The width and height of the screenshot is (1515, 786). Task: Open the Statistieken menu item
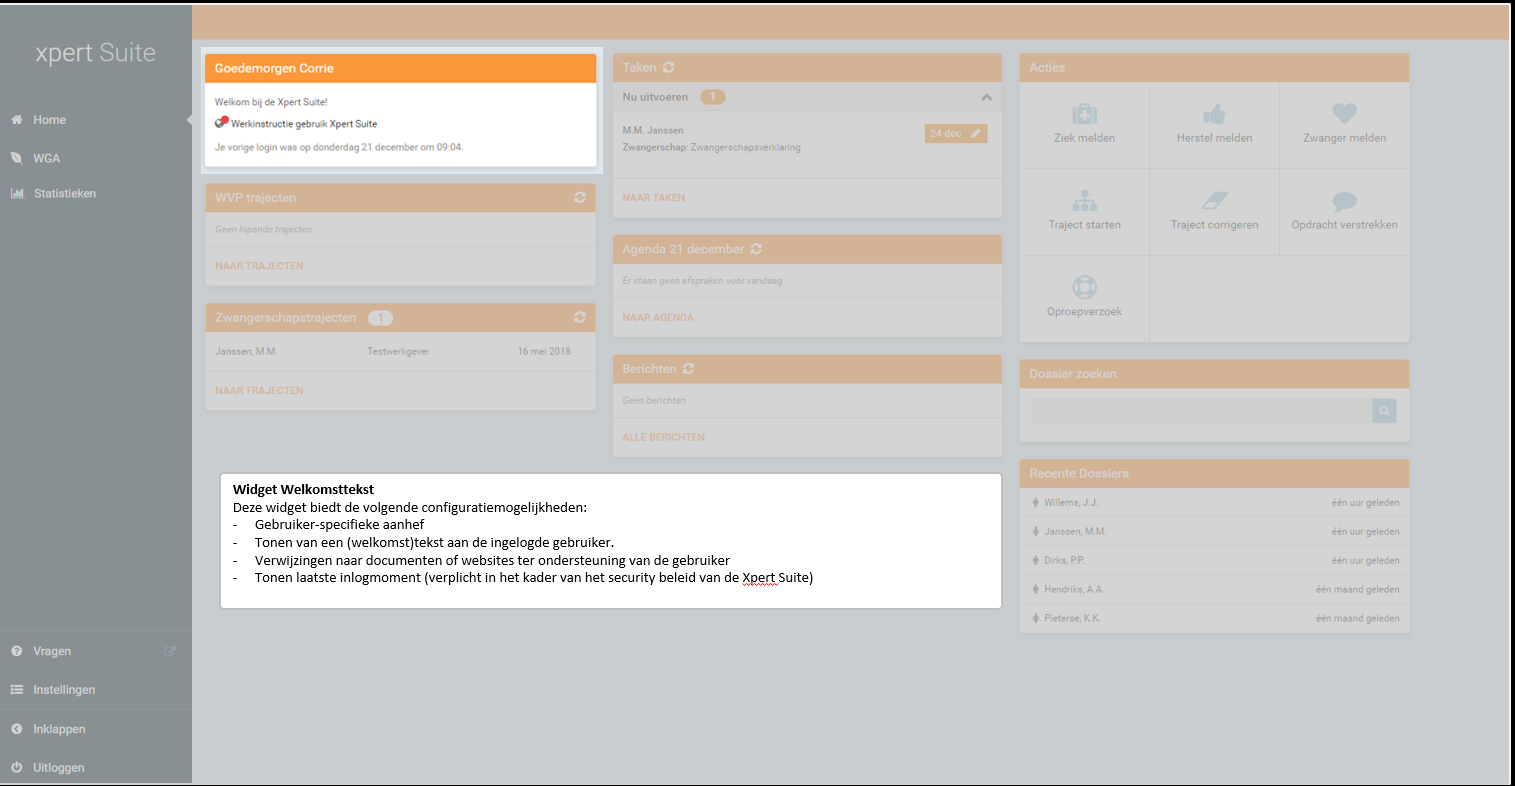(64, 194)
